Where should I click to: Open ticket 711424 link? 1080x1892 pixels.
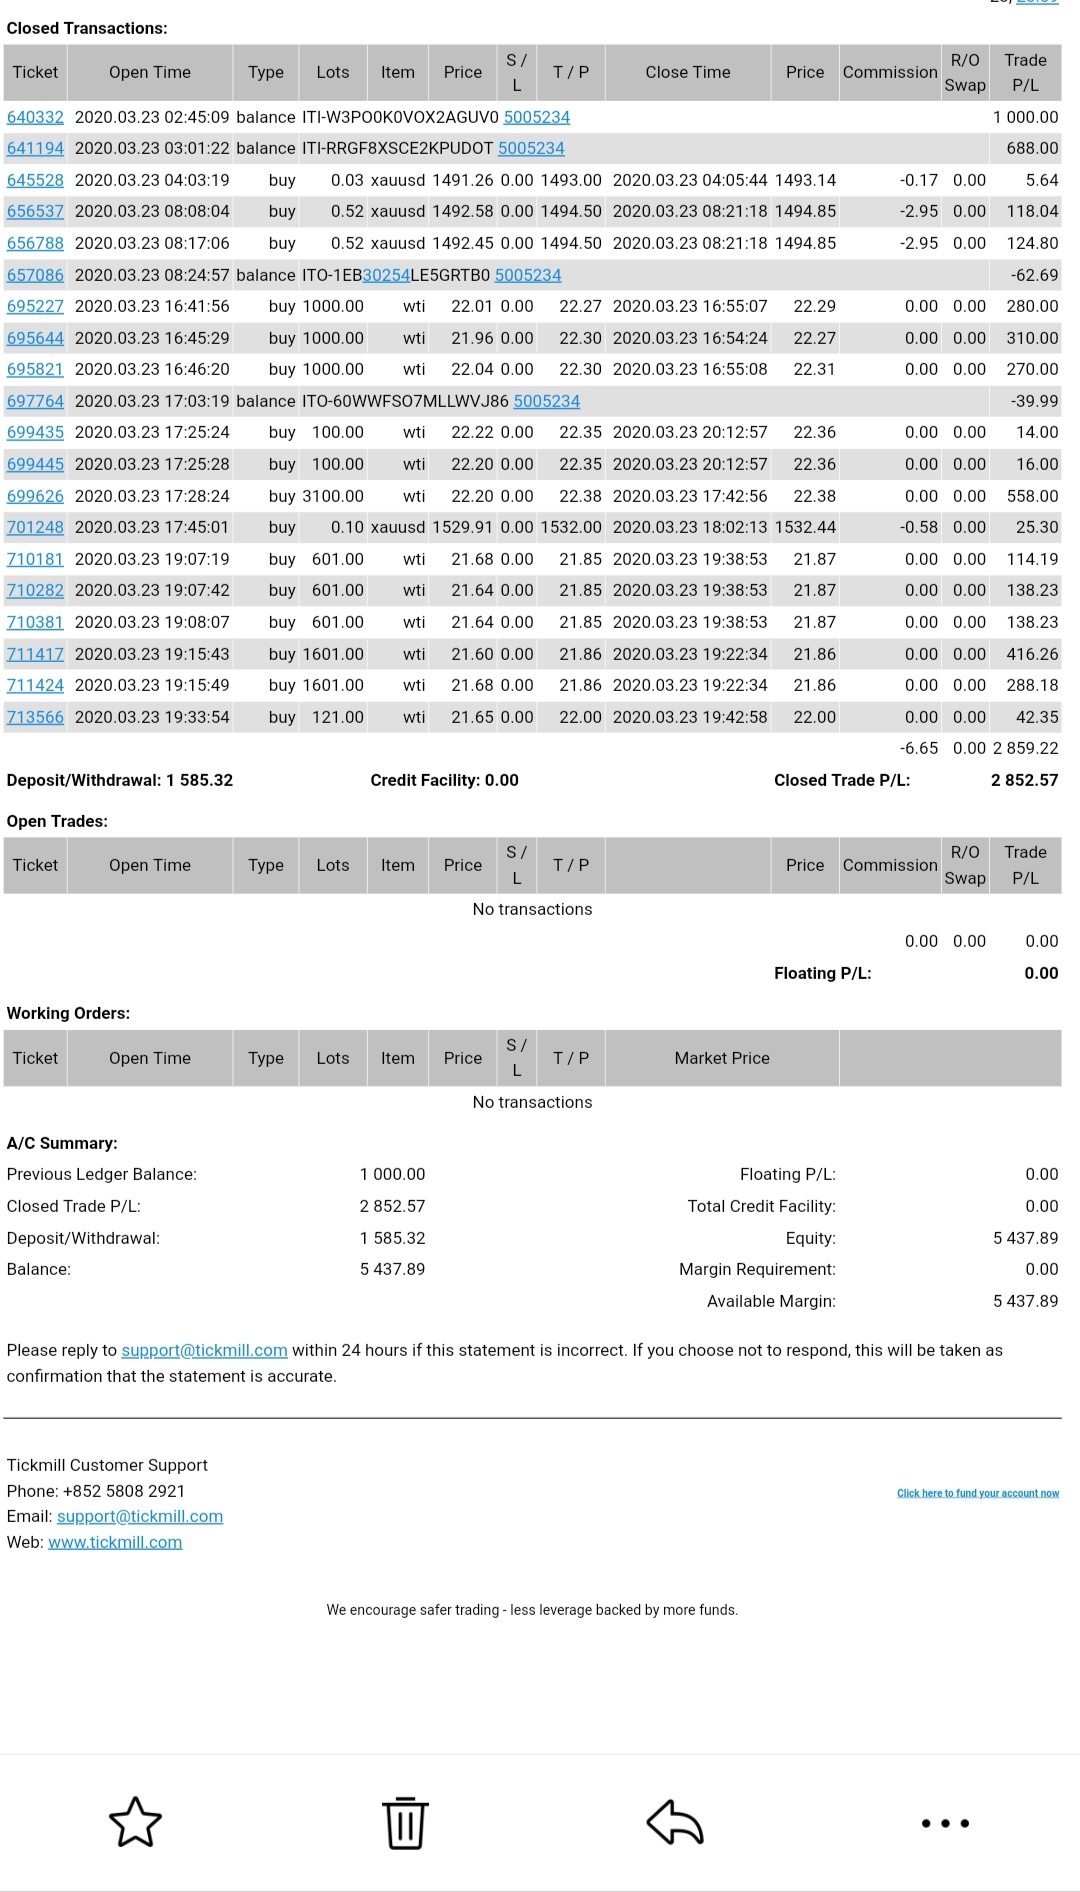tap(35, 685)
